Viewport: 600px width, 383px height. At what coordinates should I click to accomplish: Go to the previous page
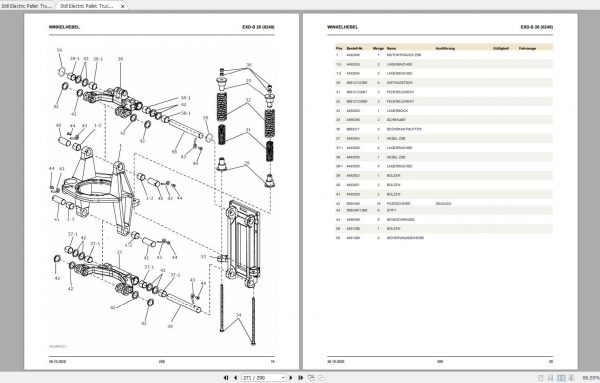235,378
